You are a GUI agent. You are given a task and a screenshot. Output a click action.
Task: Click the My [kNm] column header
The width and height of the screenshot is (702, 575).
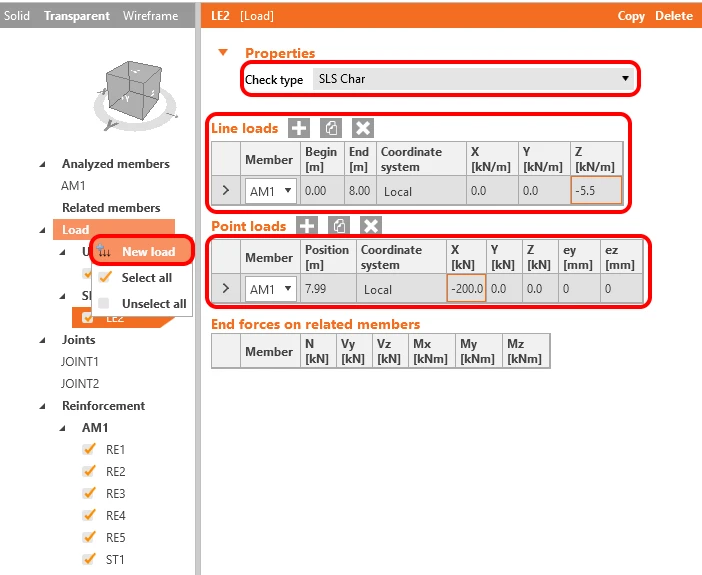[478, 351]
